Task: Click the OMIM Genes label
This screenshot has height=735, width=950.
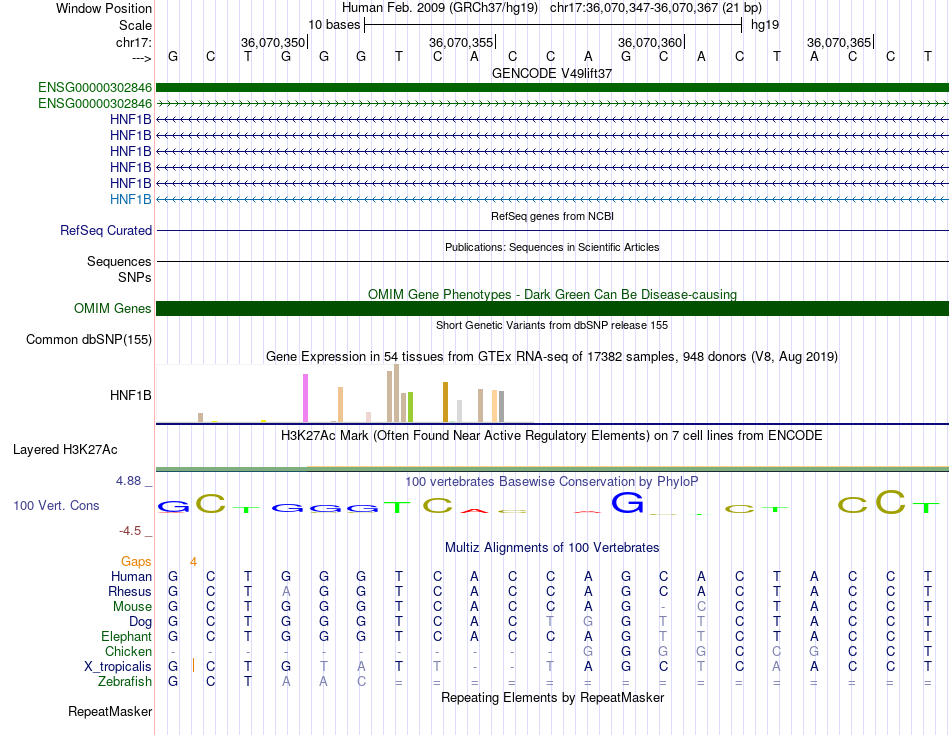Action: coord(112,308)
